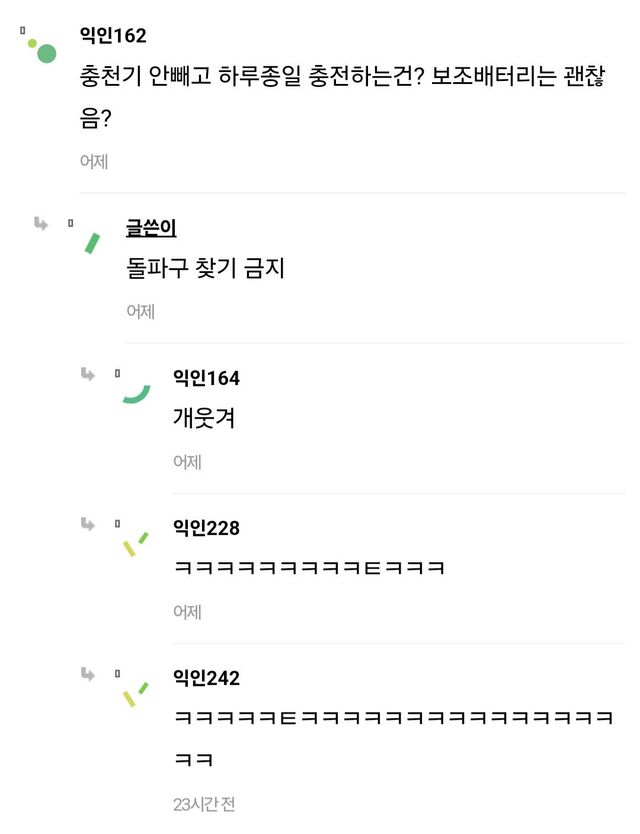Click the reply arrow beside 익인242's comment
Image resolution: width=640 pixels, height=834 pixels.
coord(88,674)
